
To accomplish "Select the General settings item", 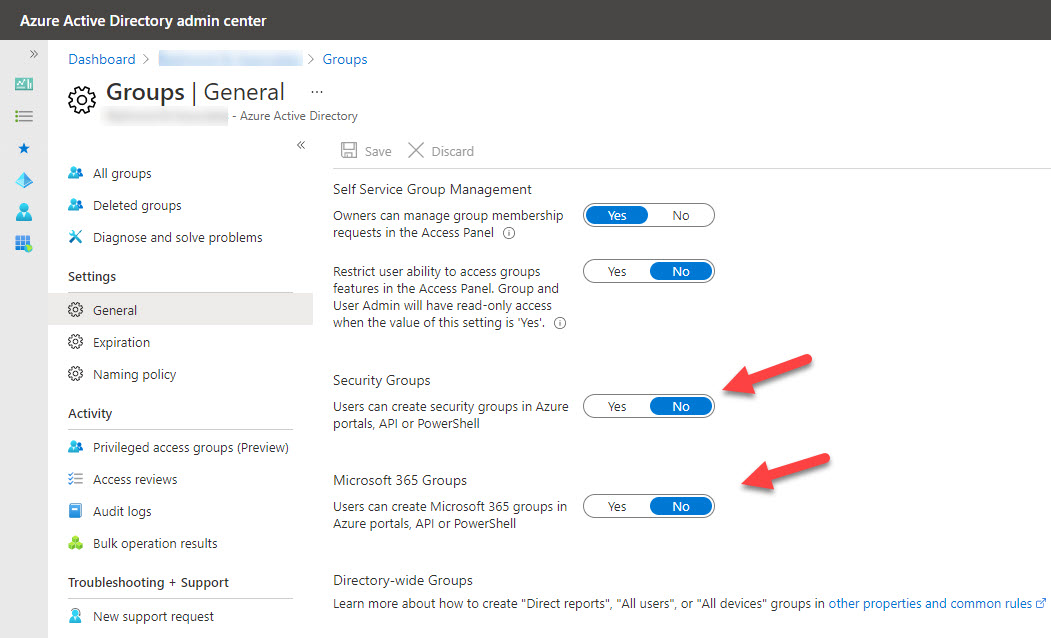I will [x=180, y=310].
